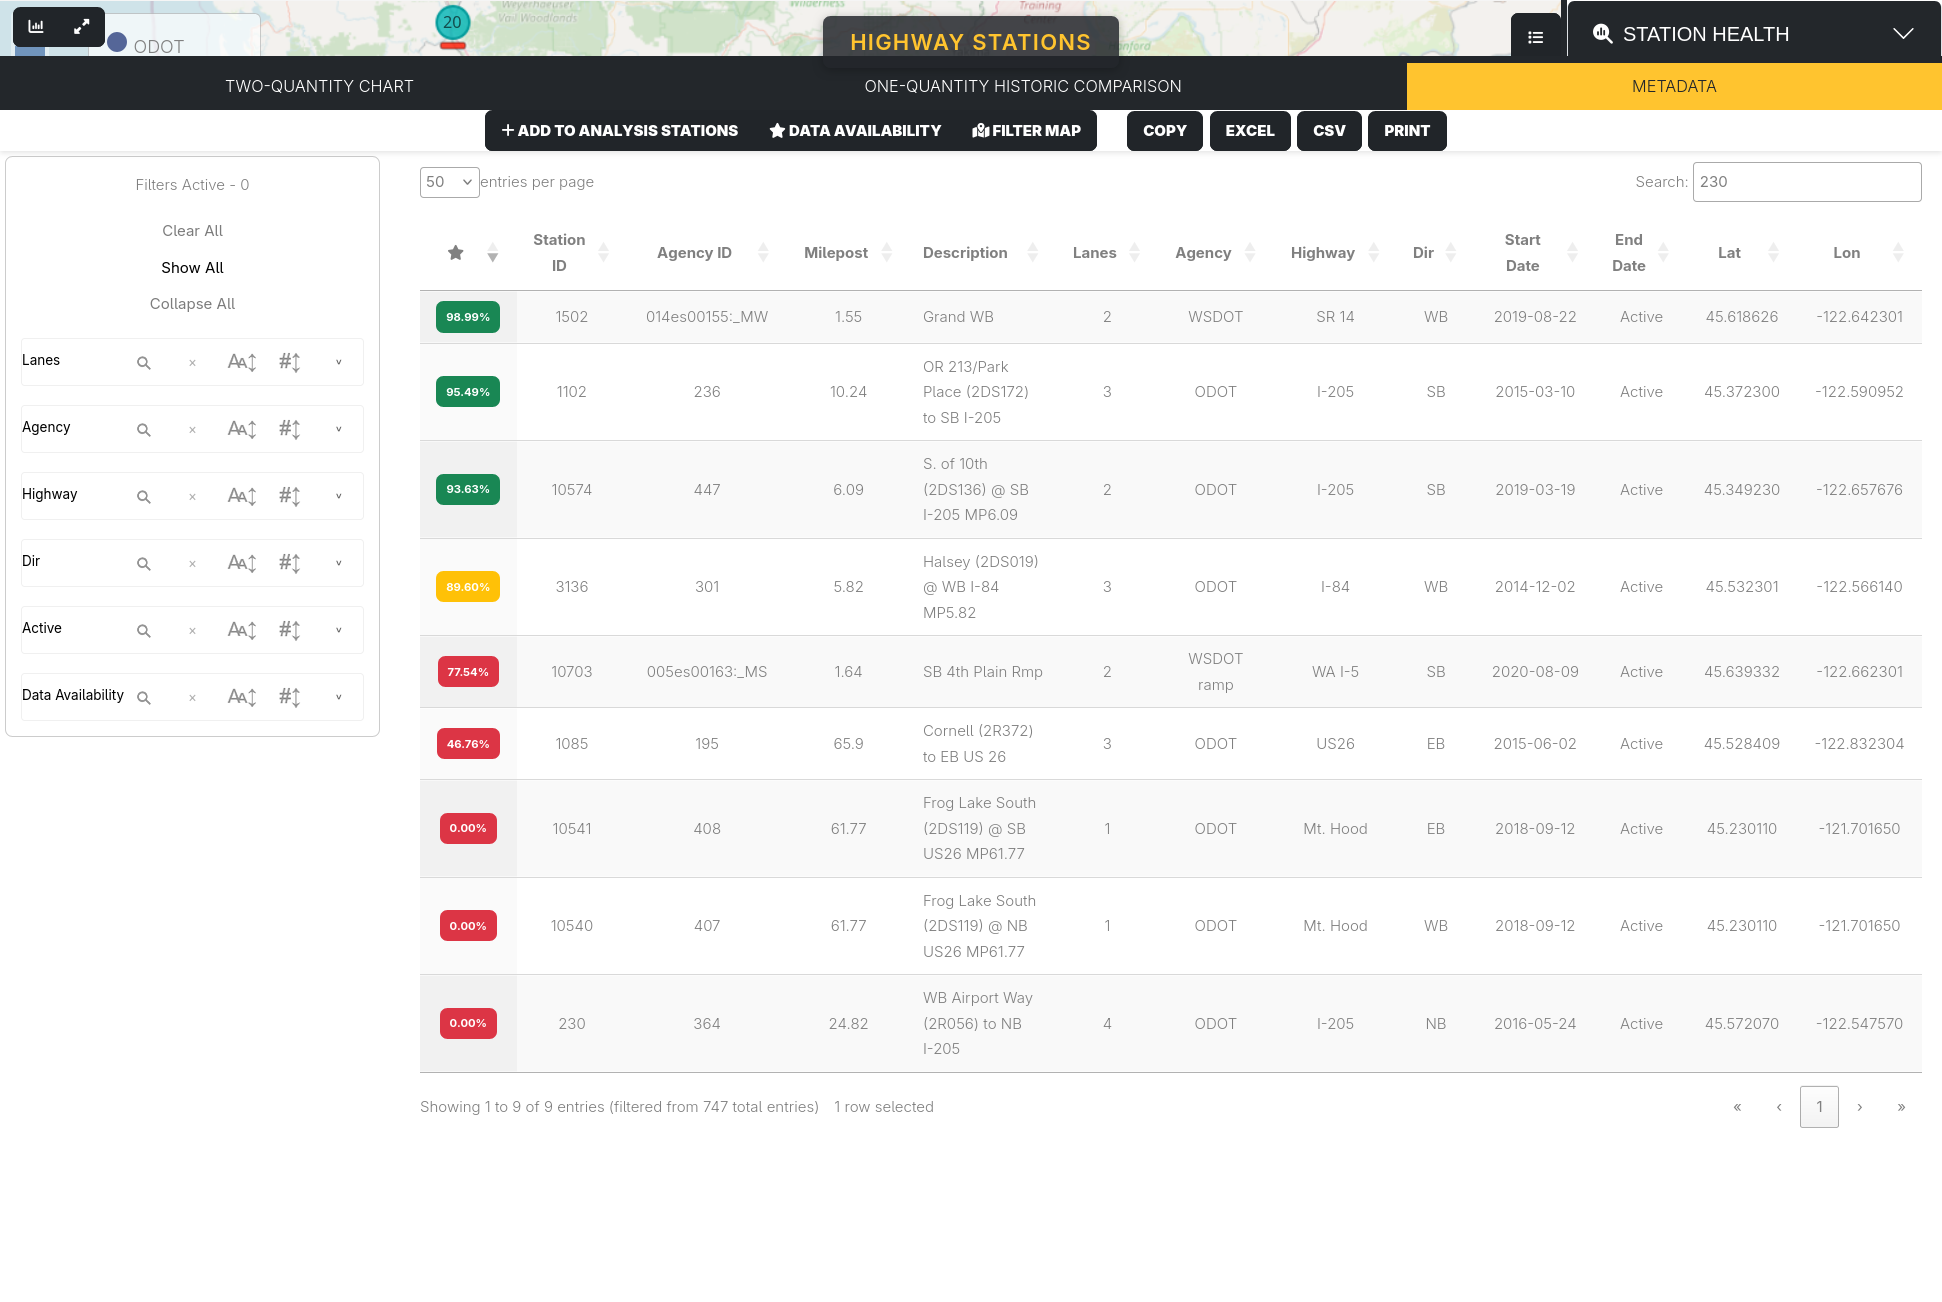
Task: Click Add to Analysis Stations button
Action: click(x=620, y=131)
